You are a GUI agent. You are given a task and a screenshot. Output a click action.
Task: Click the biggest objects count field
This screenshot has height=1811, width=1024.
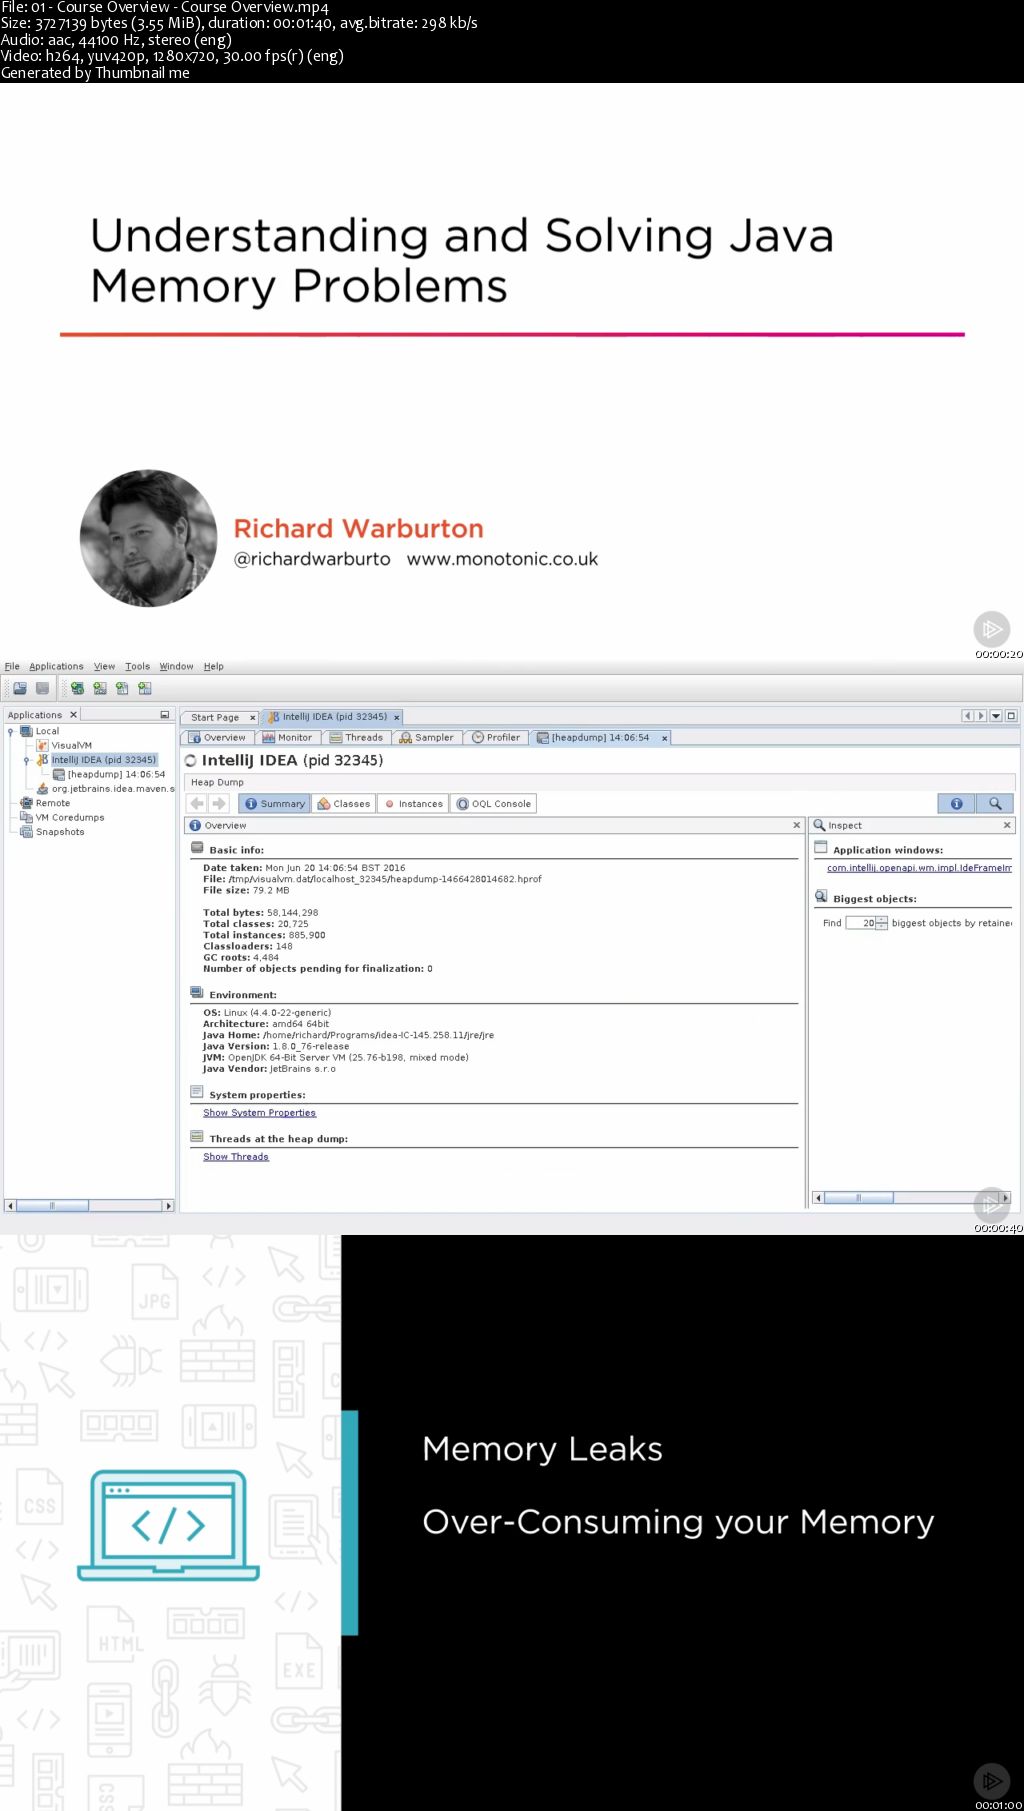pos(860,923)
